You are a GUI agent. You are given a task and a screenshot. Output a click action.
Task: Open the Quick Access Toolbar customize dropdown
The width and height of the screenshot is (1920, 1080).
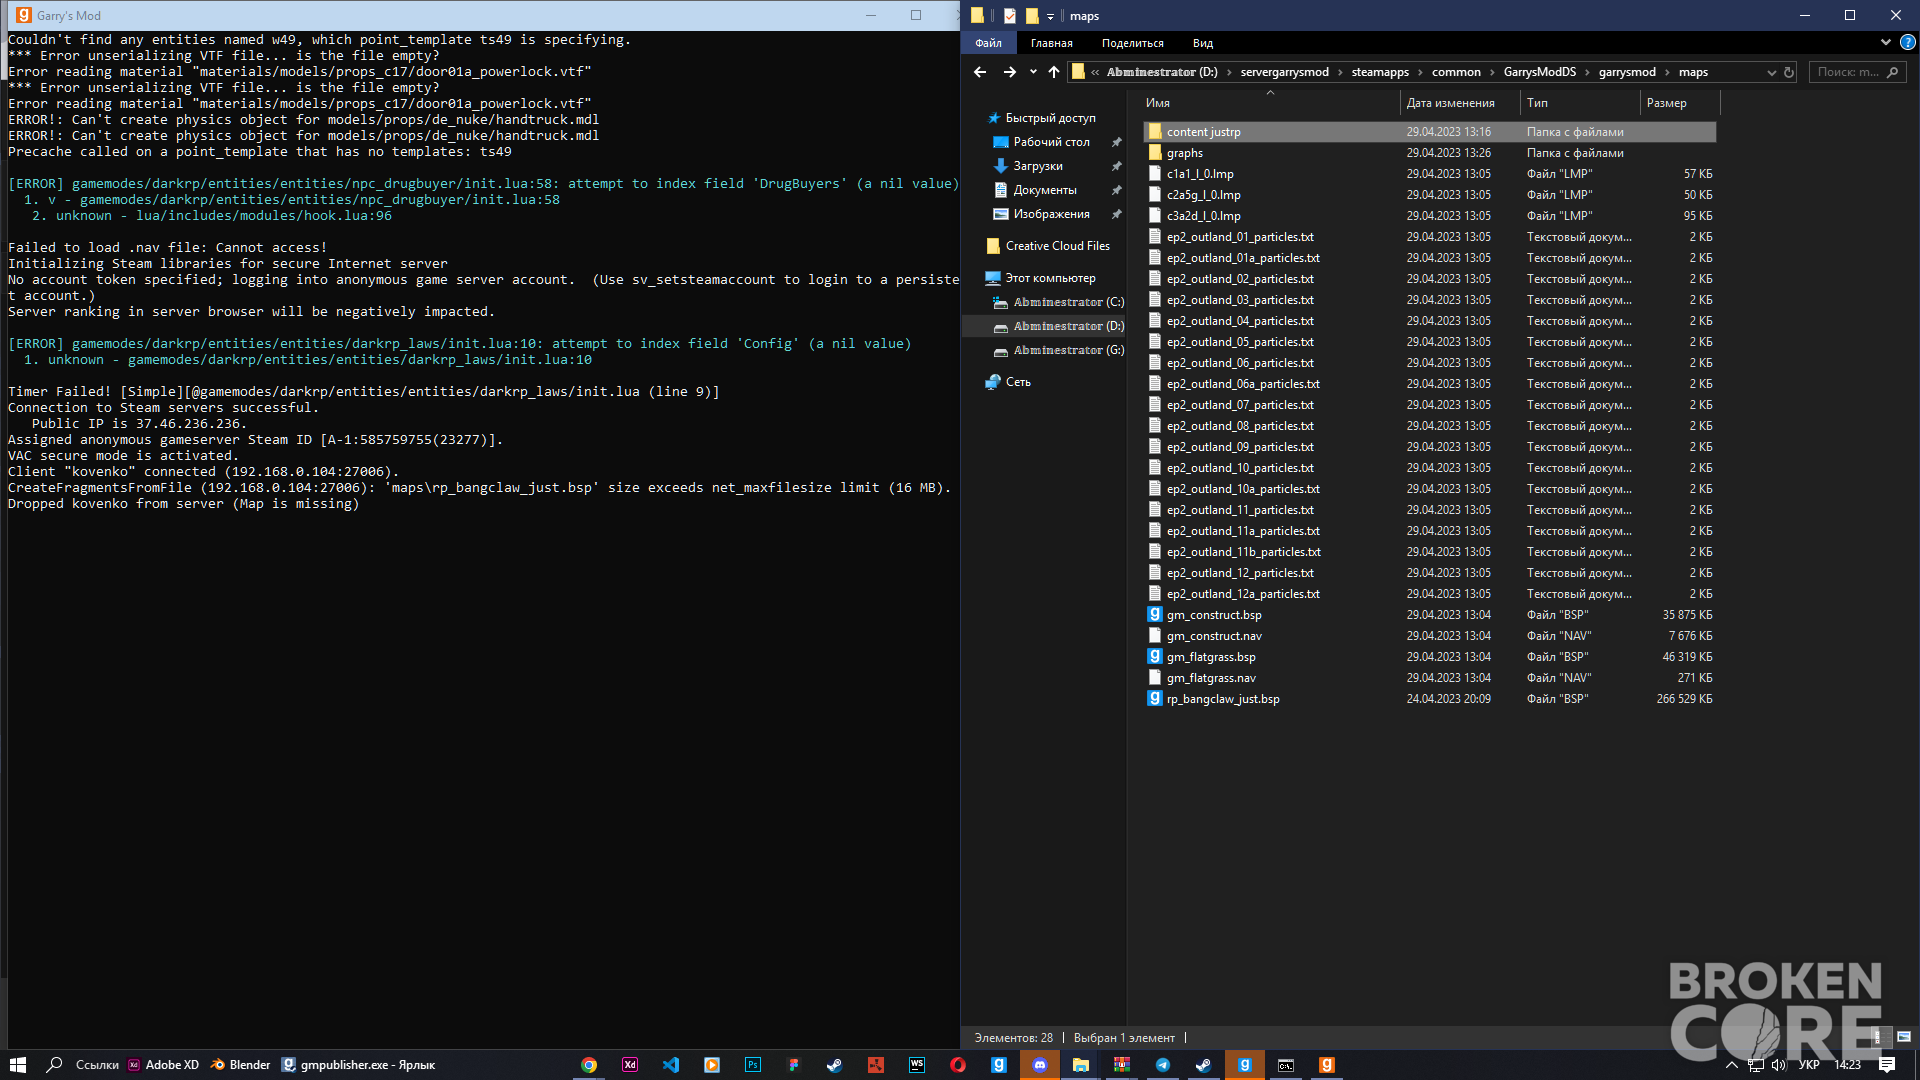[x=1050, y=17]
